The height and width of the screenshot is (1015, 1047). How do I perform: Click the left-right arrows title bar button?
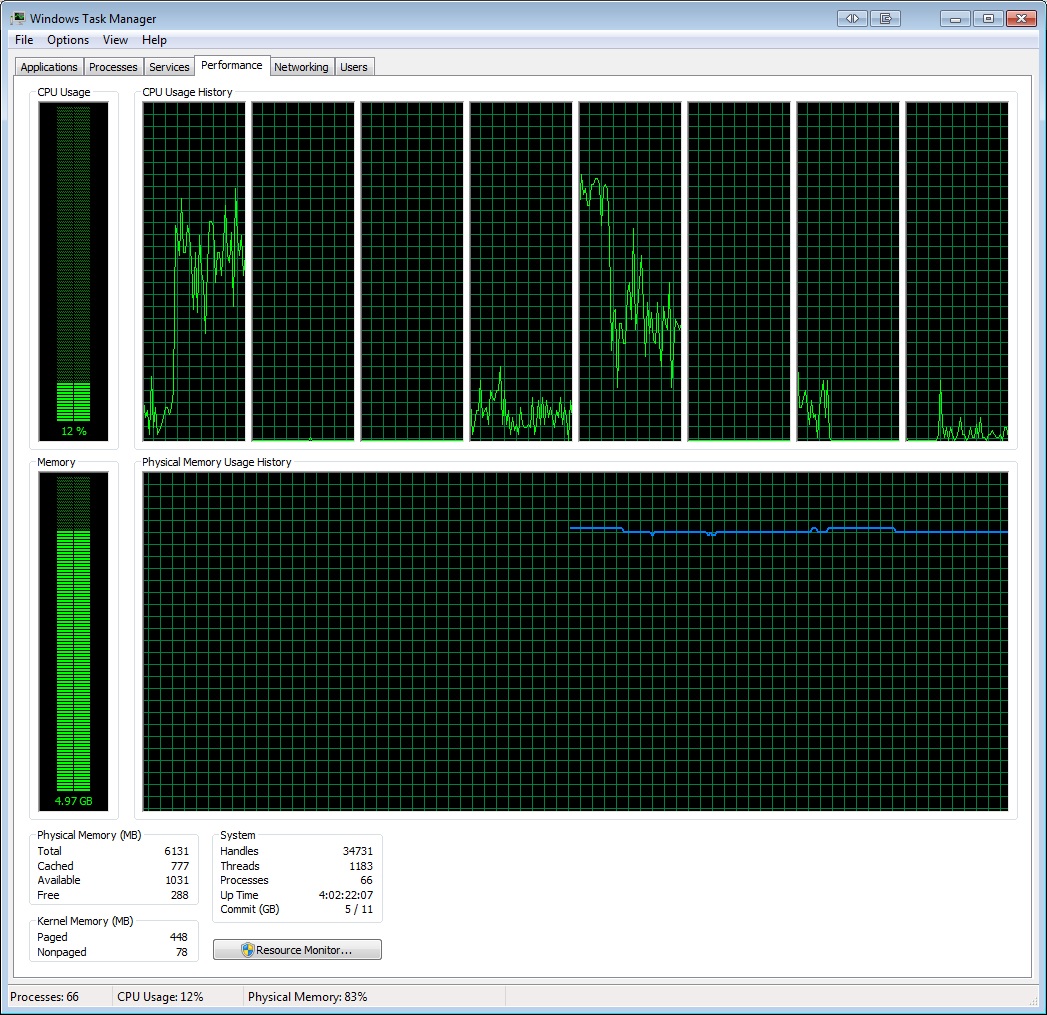(x=852, y=19)
